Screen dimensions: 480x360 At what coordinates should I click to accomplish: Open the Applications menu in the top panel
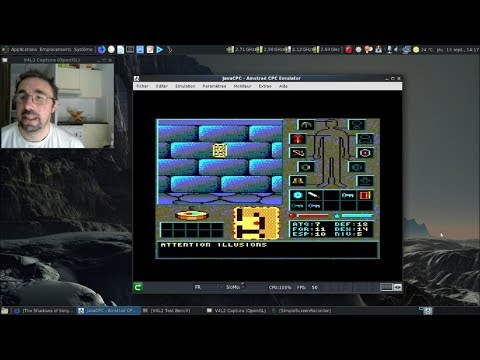pos(24,49)
